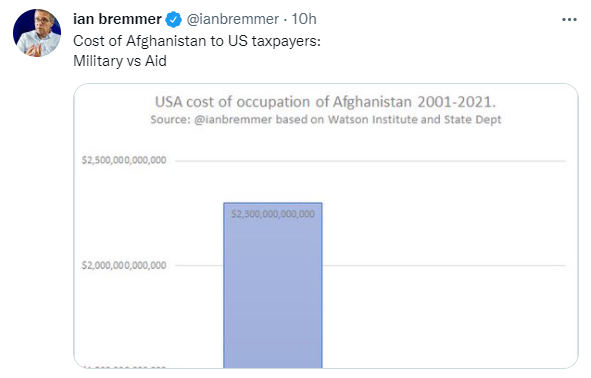591x378 pixels.
Task: Open the @ianbremmer handle link in header
Action: pos(233,19)
